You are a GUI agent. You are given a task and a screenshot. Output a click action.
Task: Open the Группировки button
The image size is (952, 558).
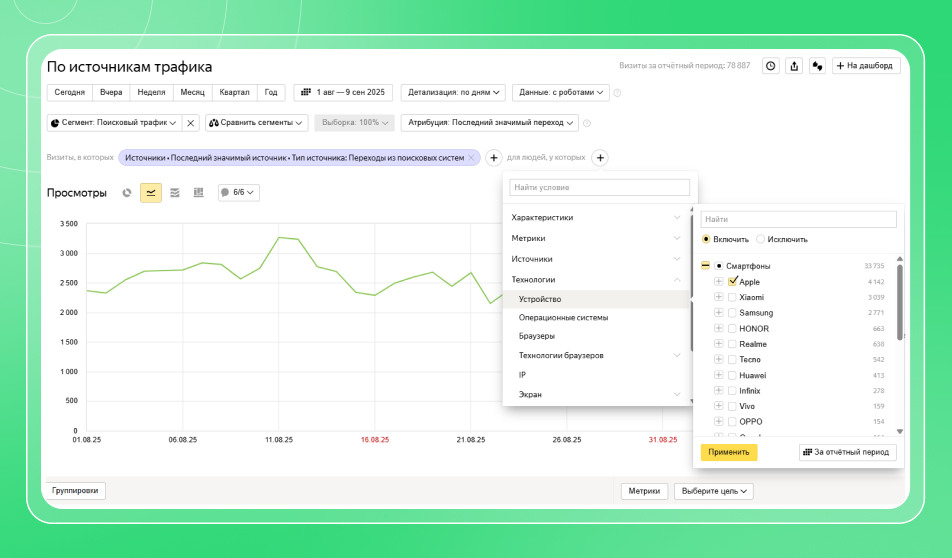click(75, 491)
